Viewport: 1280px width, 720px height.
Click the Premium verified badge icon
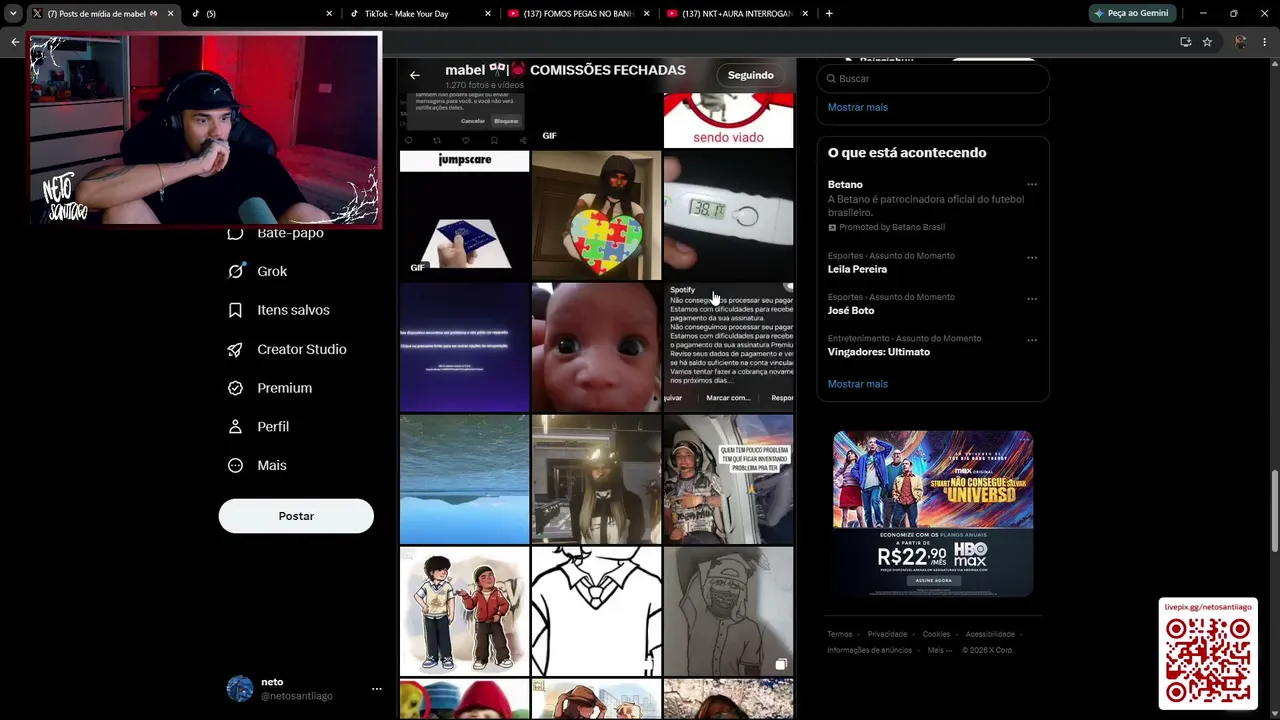coord(235,388)
